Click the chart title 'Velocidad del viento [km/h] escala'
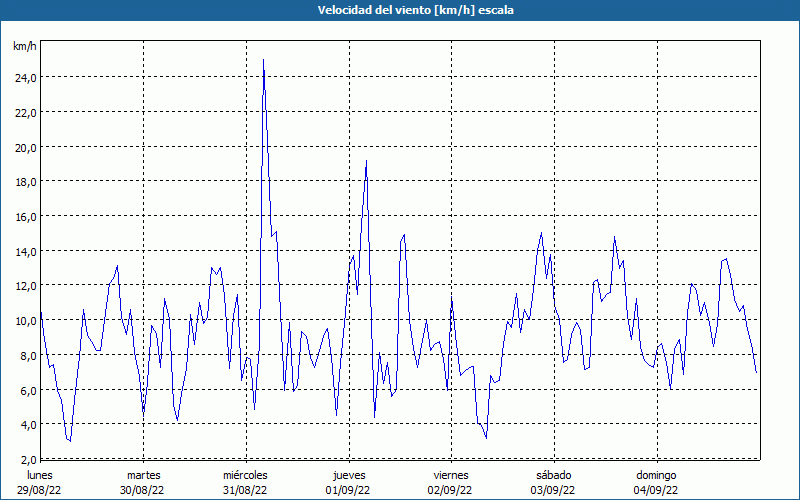Viewport: 800px width, 500px height. coord(415,10)
